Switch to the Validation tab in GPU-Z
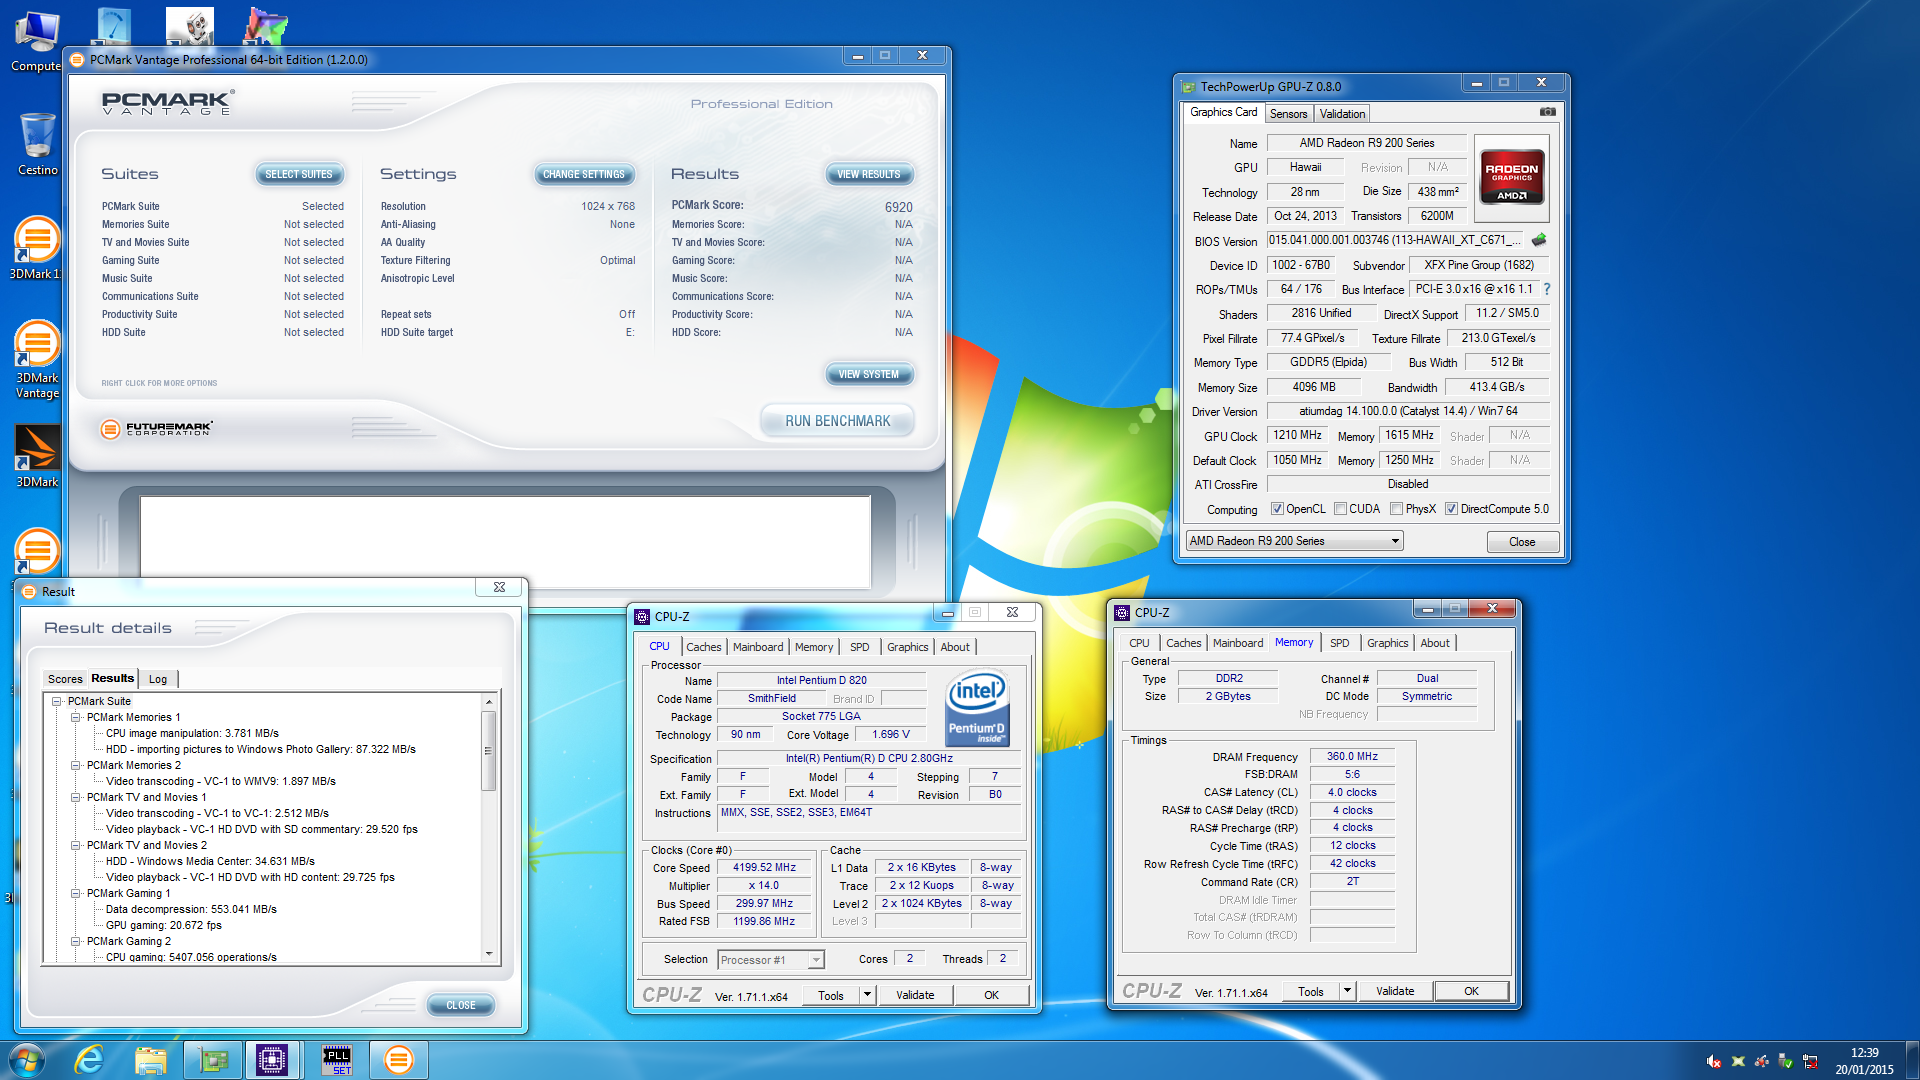 pos(1342,114)
